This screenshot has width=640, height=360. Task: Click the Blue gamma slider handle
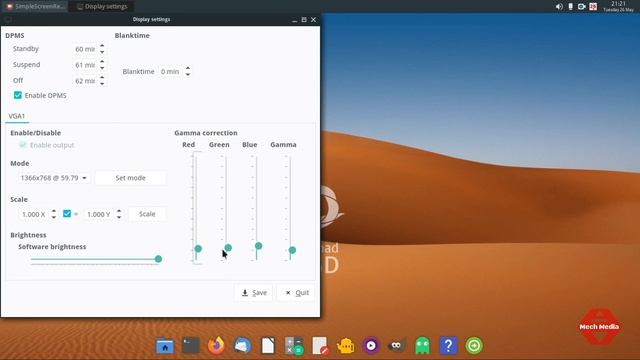pyautogui.click(x=258, y=246)
